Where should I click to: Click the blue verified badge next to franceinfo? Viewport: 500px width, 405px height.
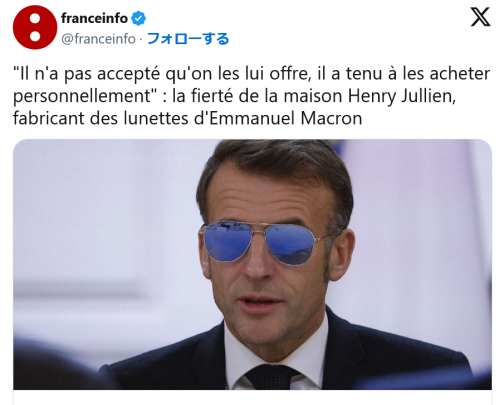pyautogui.click(x=138, y=18)
